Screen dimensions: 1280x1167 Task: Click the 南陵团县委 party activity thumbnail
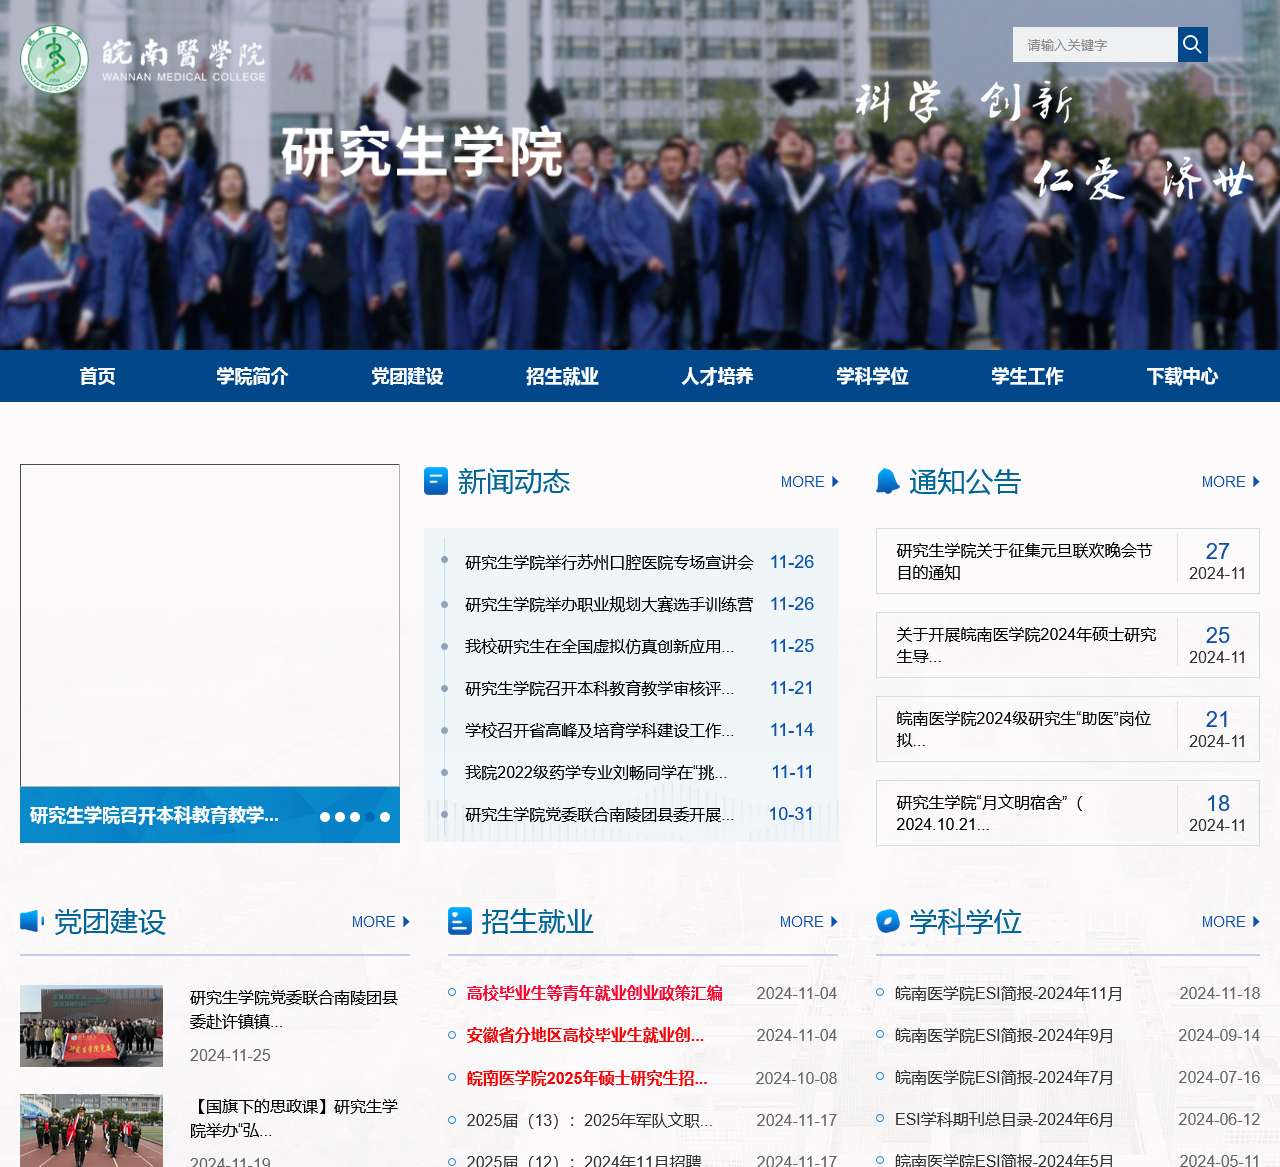[x=91, y=1026]
